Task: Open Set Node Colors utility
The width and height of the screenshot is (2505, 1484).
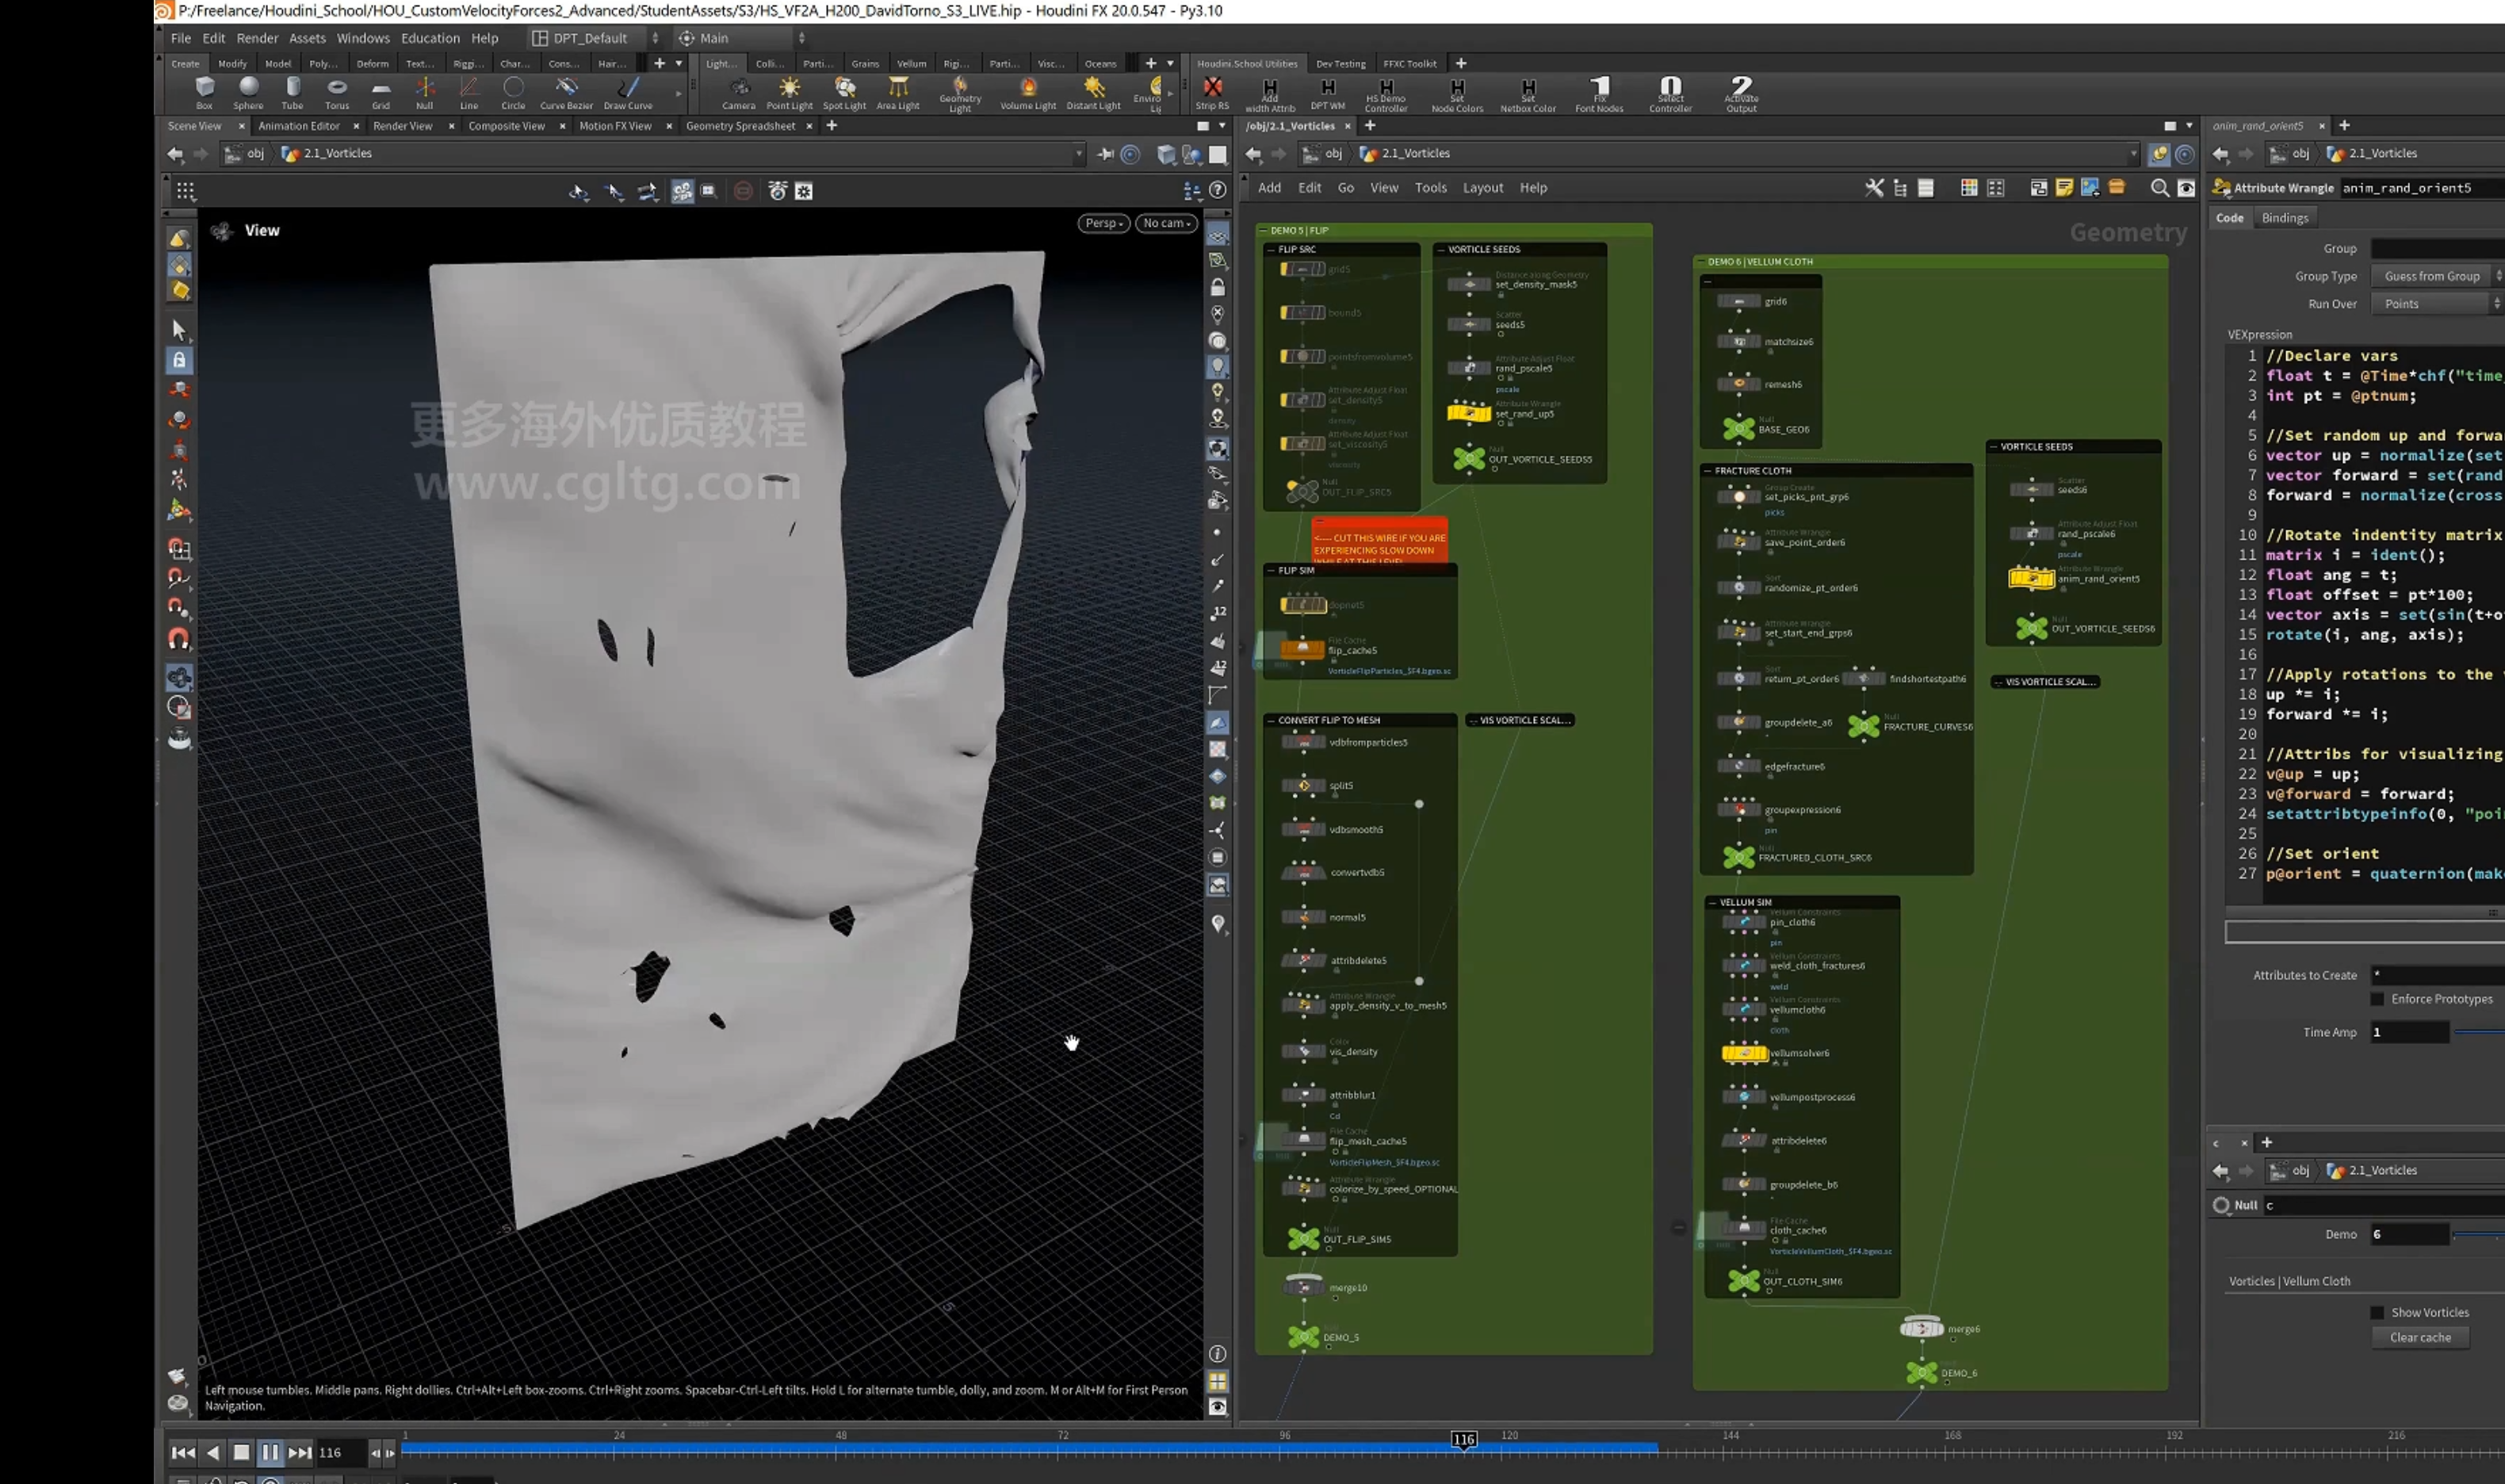Action: coord(1457,95)
